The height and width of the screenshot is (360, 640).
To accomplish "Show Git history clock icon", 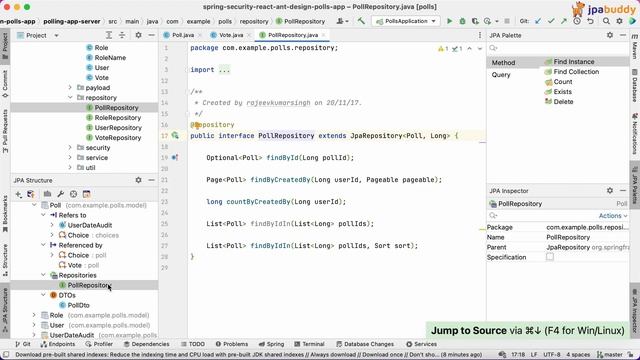I will pos(577,21).
